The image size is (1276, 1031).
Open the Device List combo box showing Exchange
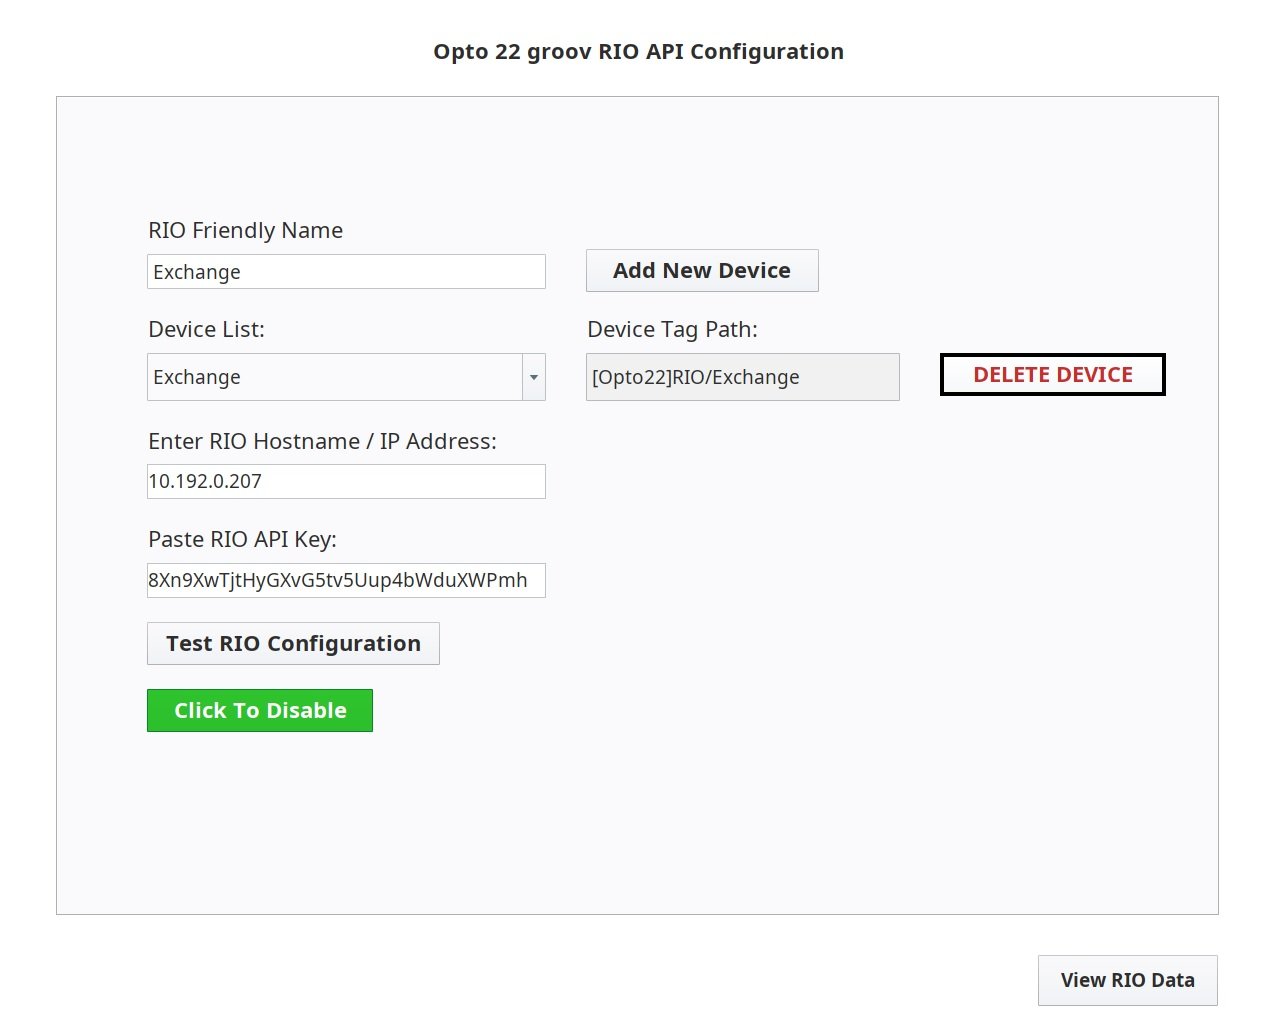pyautogui.click(x=334, y=377)
